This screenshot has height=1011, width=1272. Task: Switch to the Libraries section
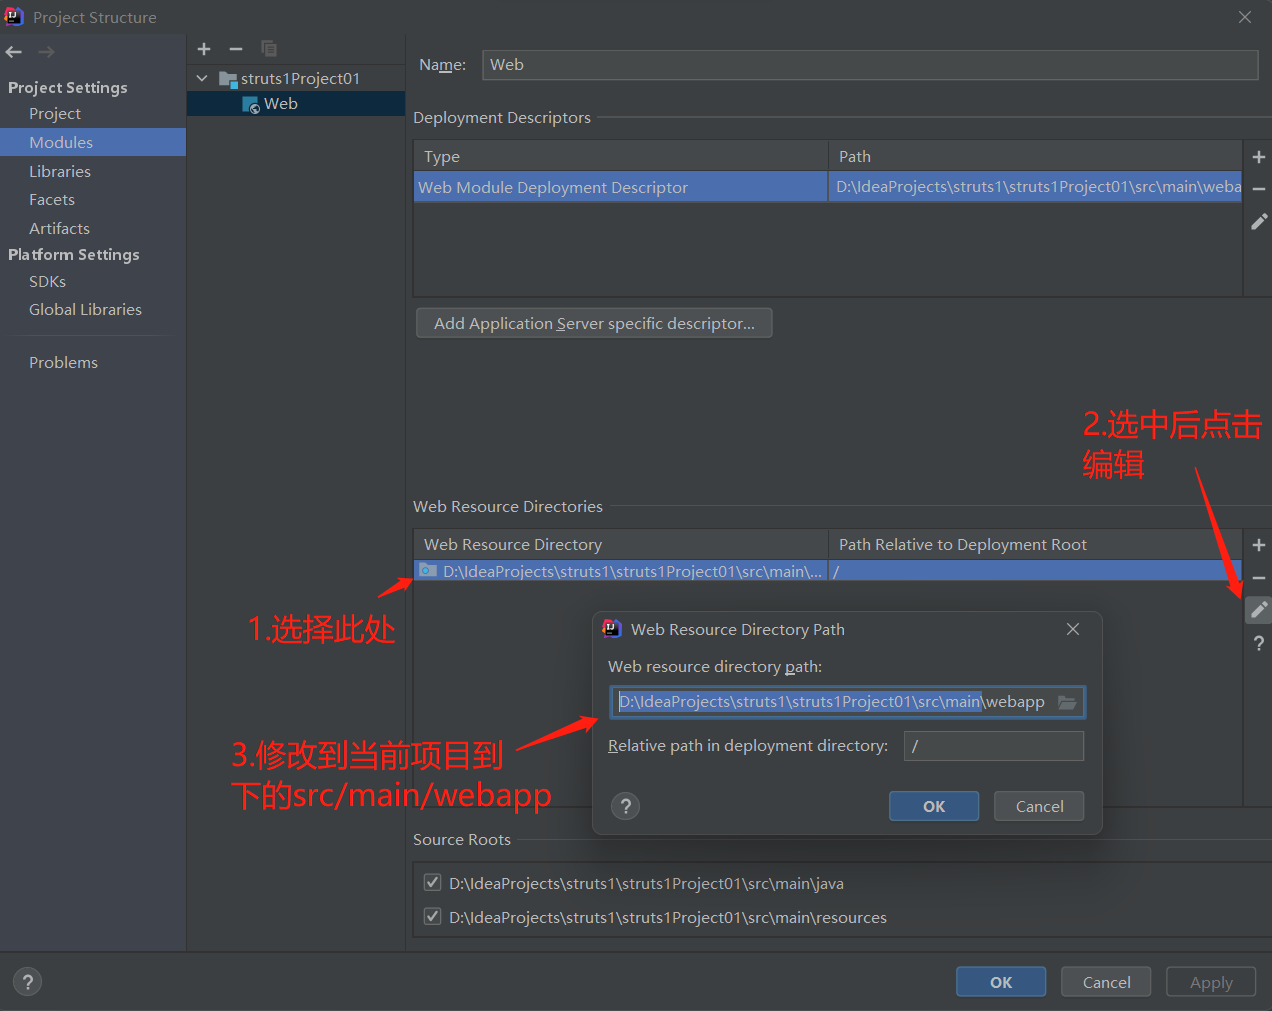click(60, 171)
